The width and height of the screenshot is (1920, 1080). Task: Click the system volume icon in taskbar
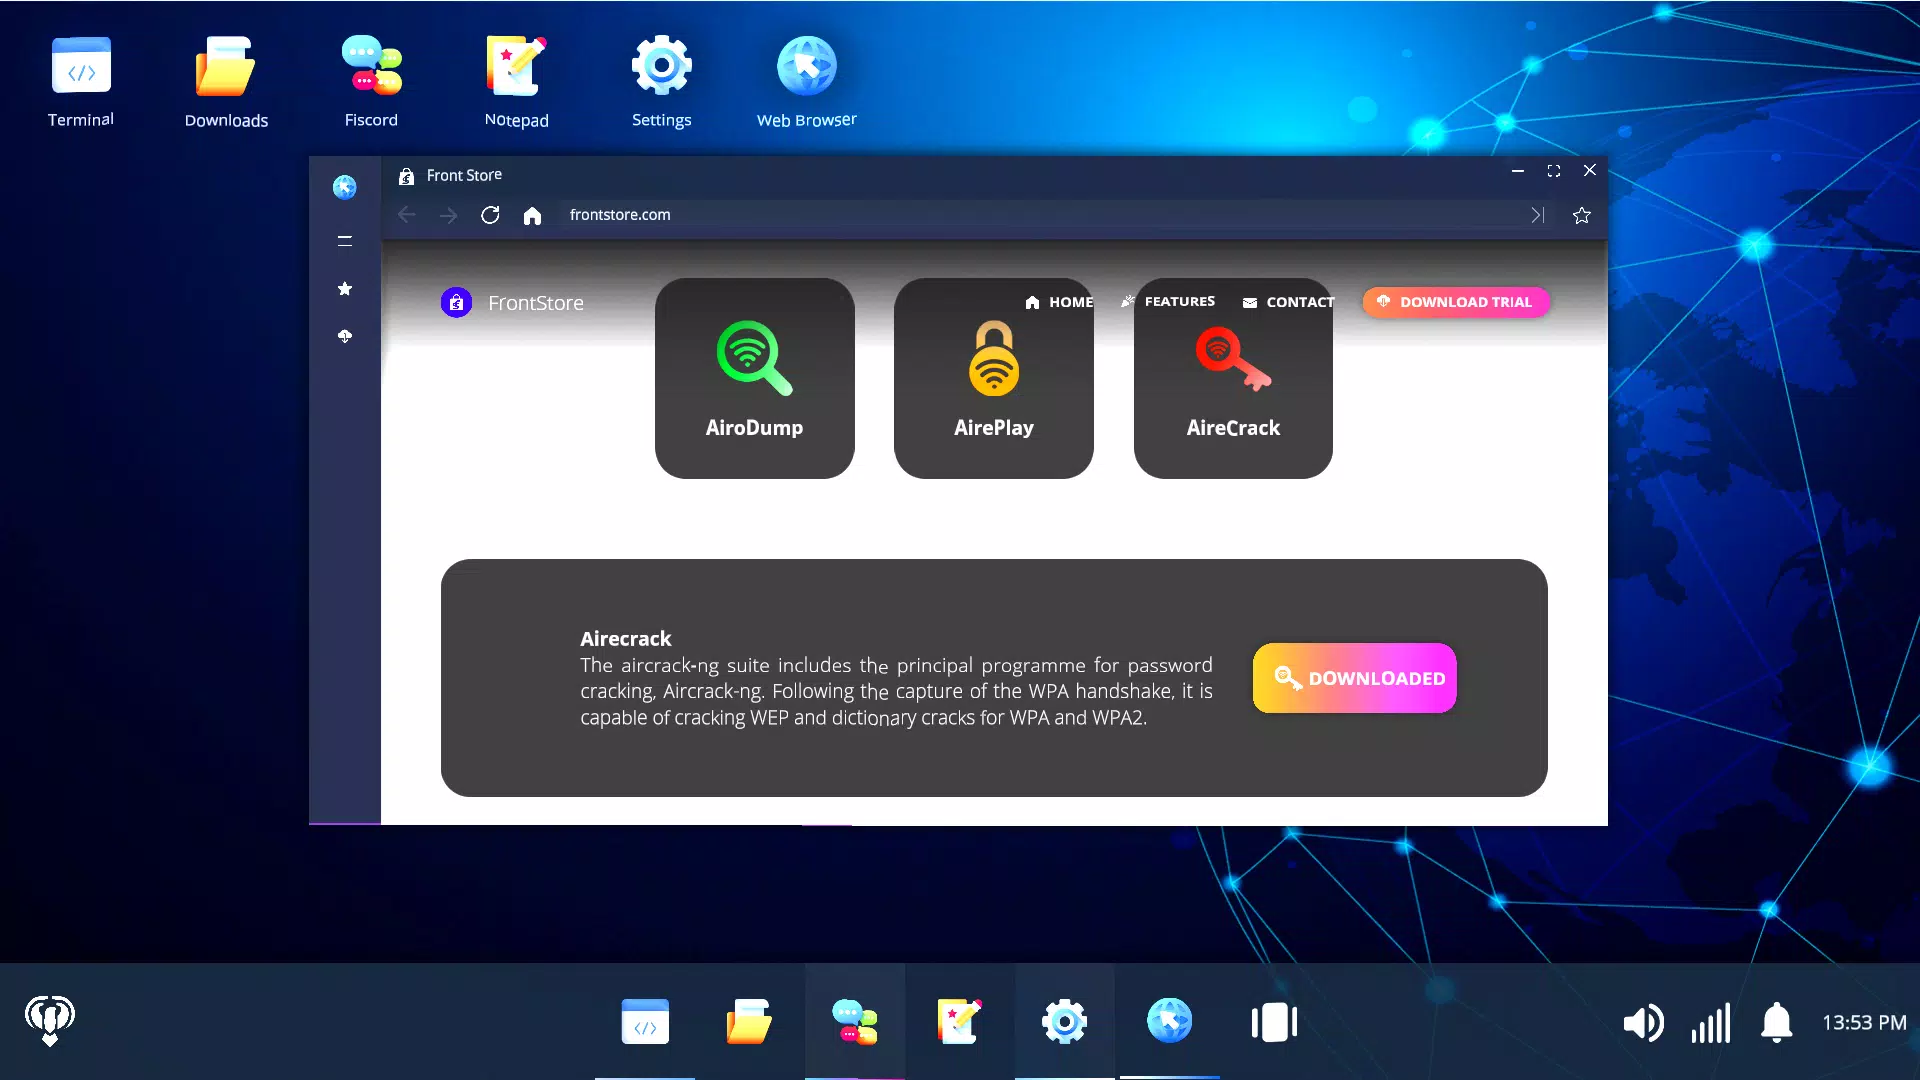[1643, 1022]
